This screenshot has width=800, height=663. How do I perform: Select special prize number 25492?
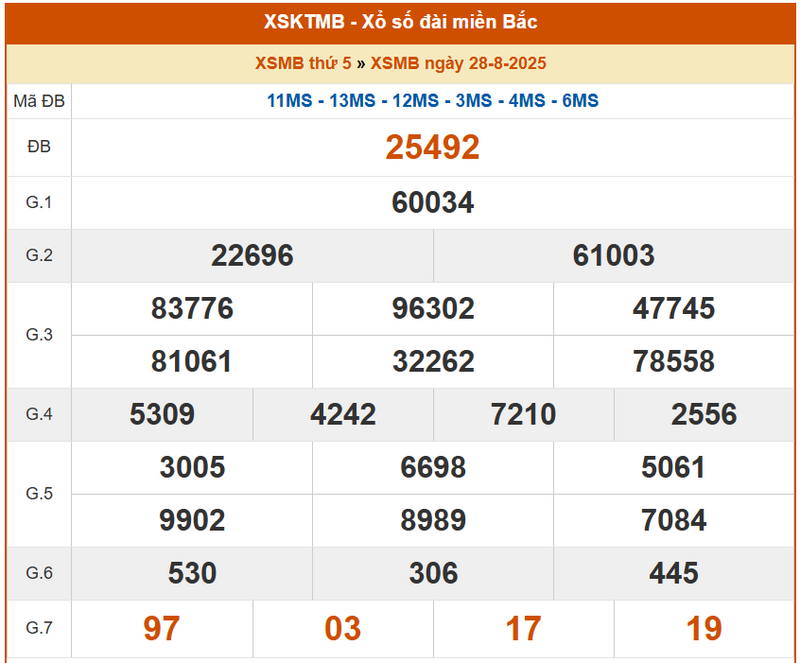(432, 148)
